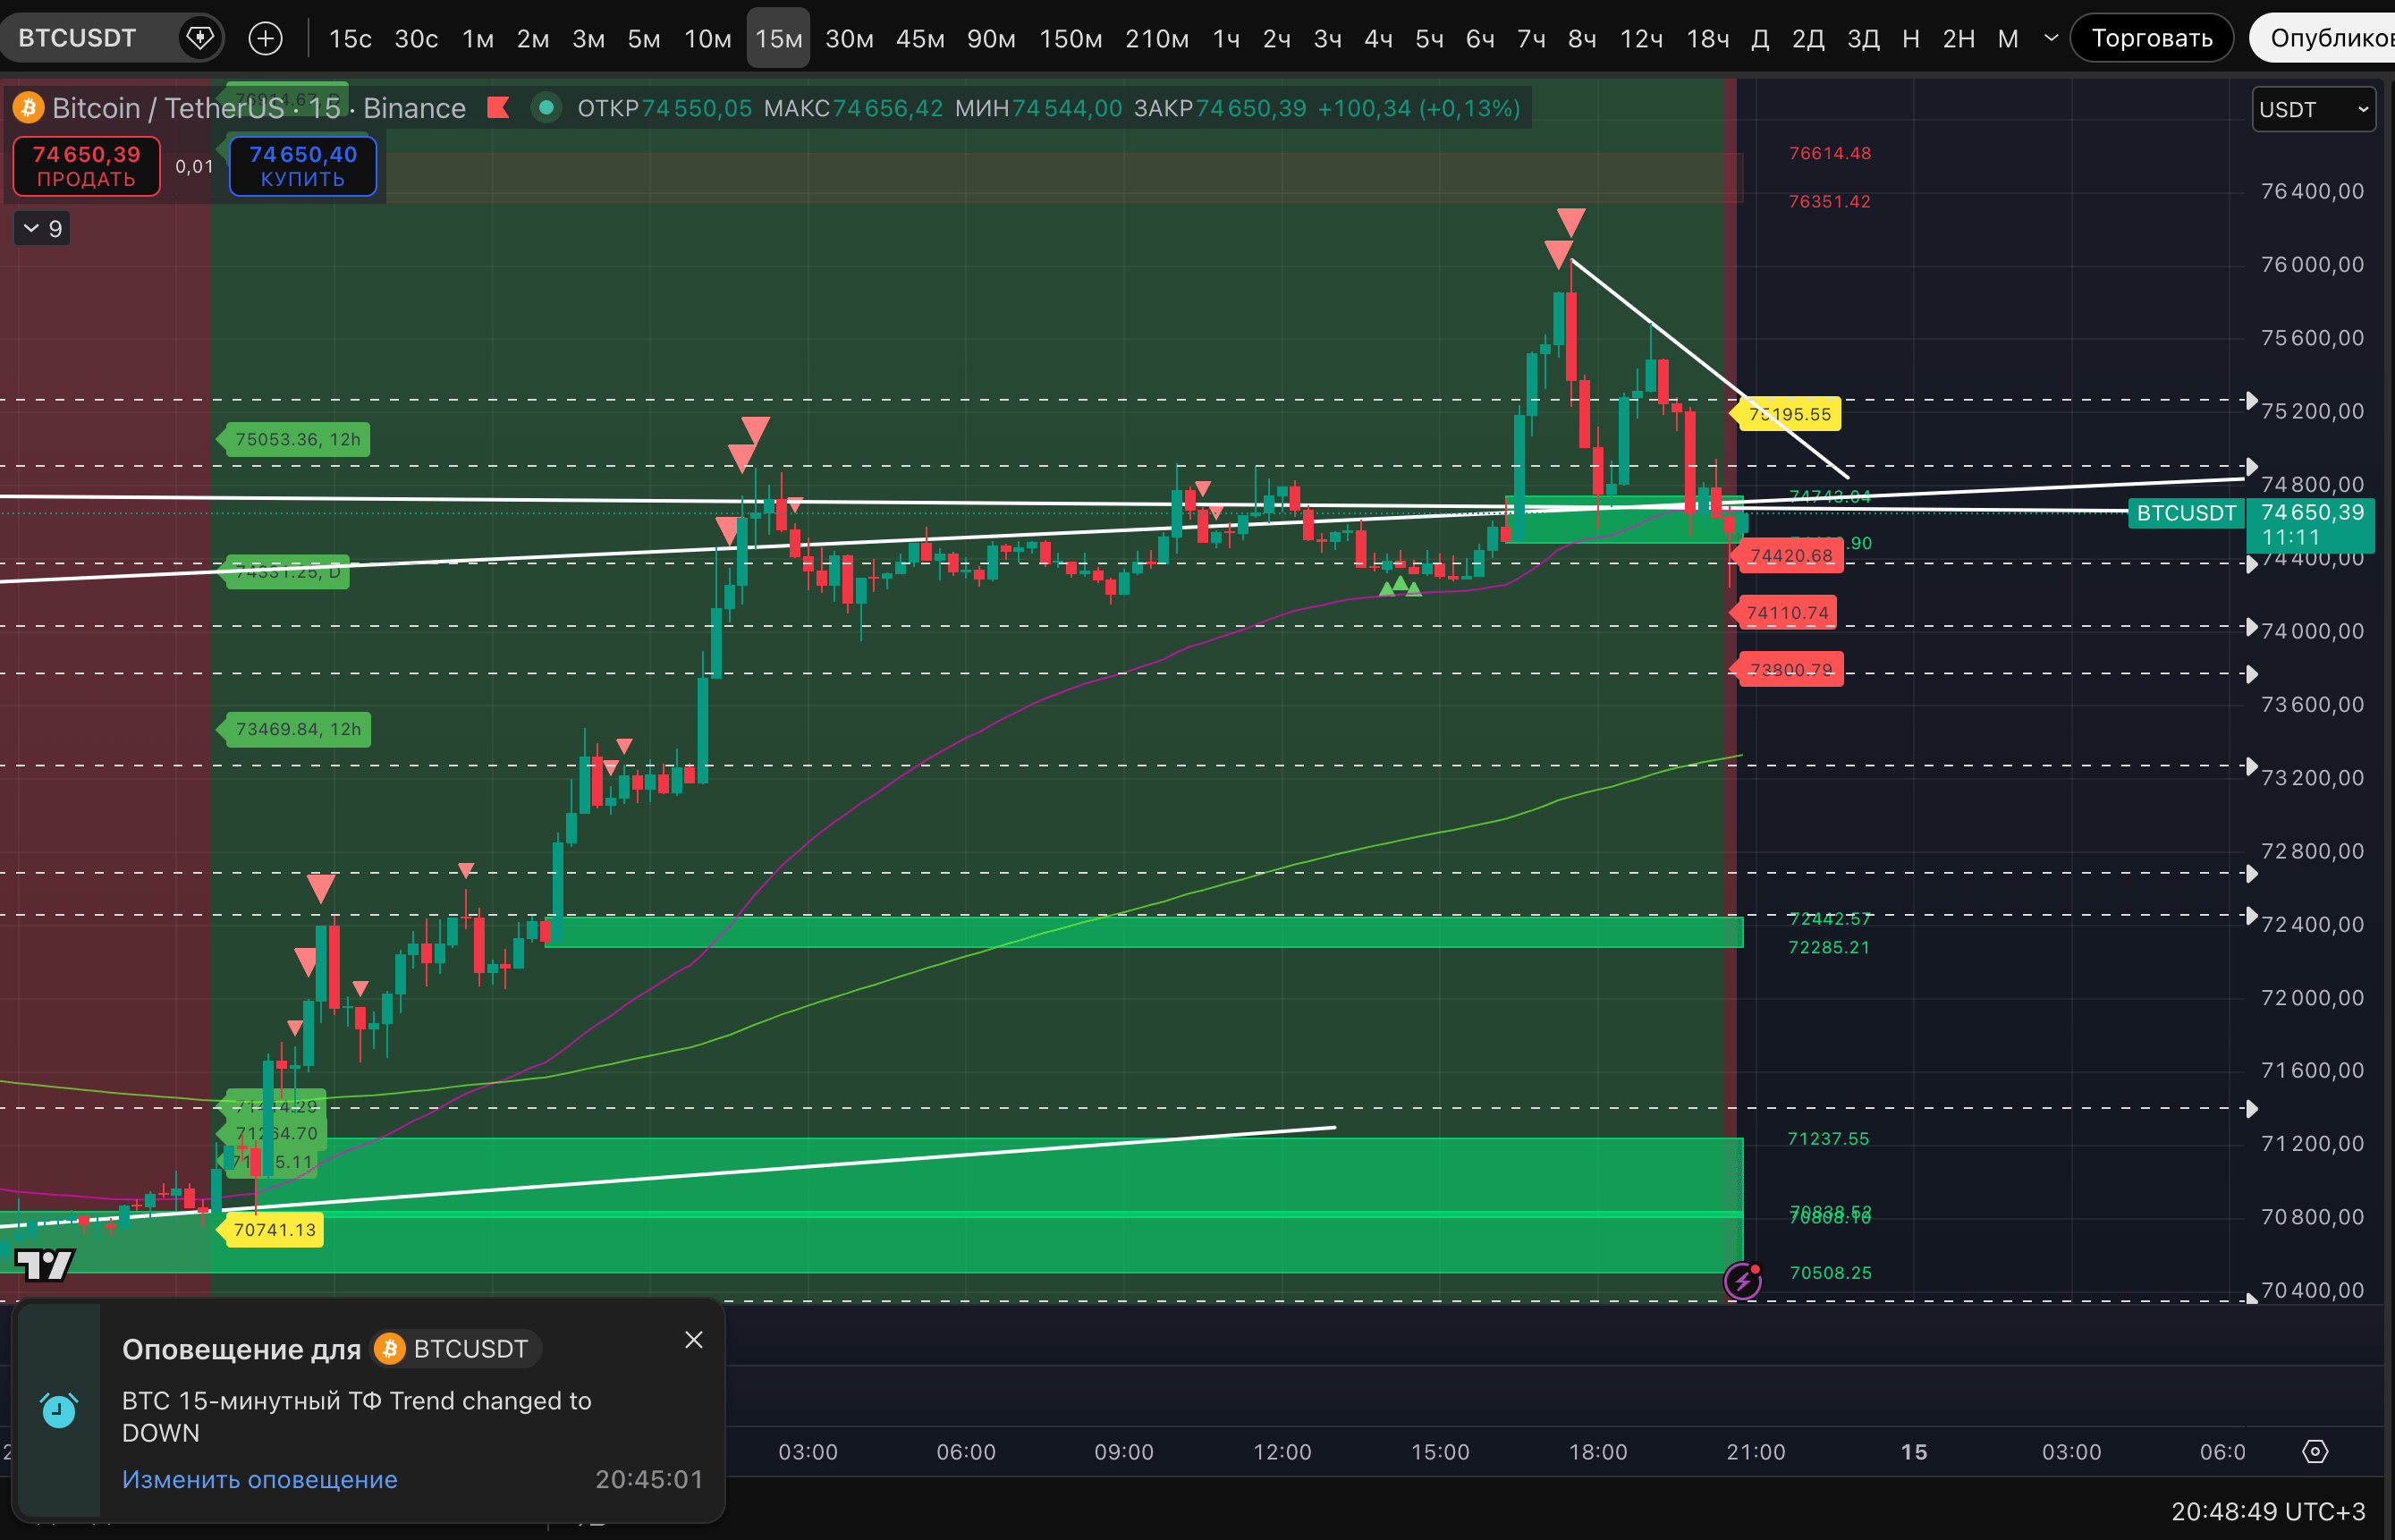The height and width of the screenshot is (1540, 2395).
Task: Select the Д daily timeframe
Action: [x=1760, y=38]
